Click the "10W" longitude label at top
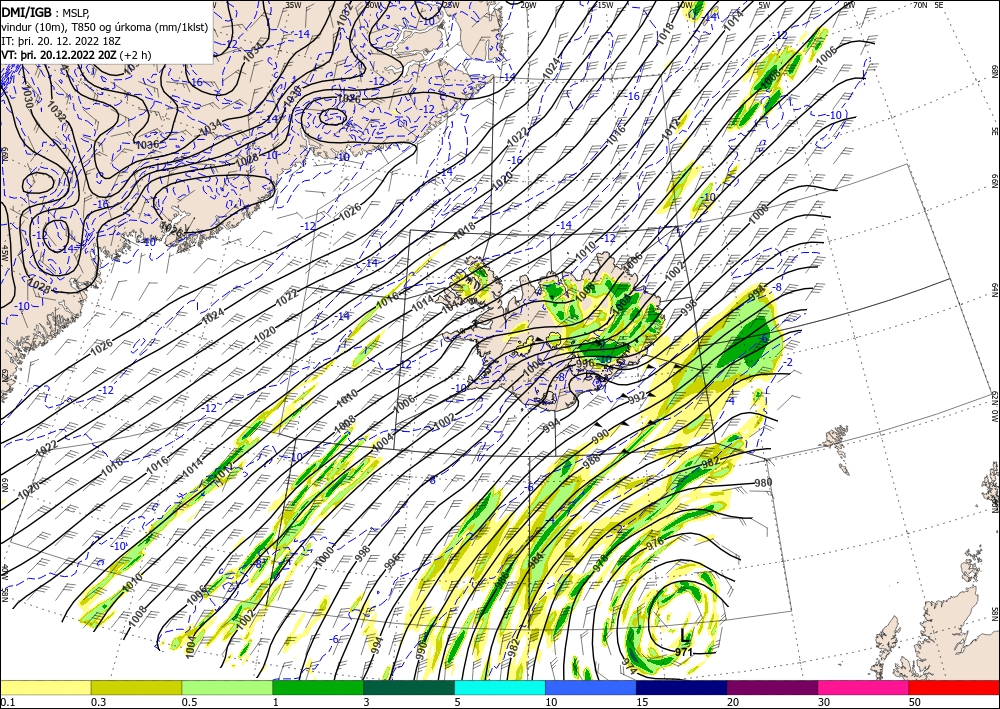 pyautogui.click(x=684, y=5)
